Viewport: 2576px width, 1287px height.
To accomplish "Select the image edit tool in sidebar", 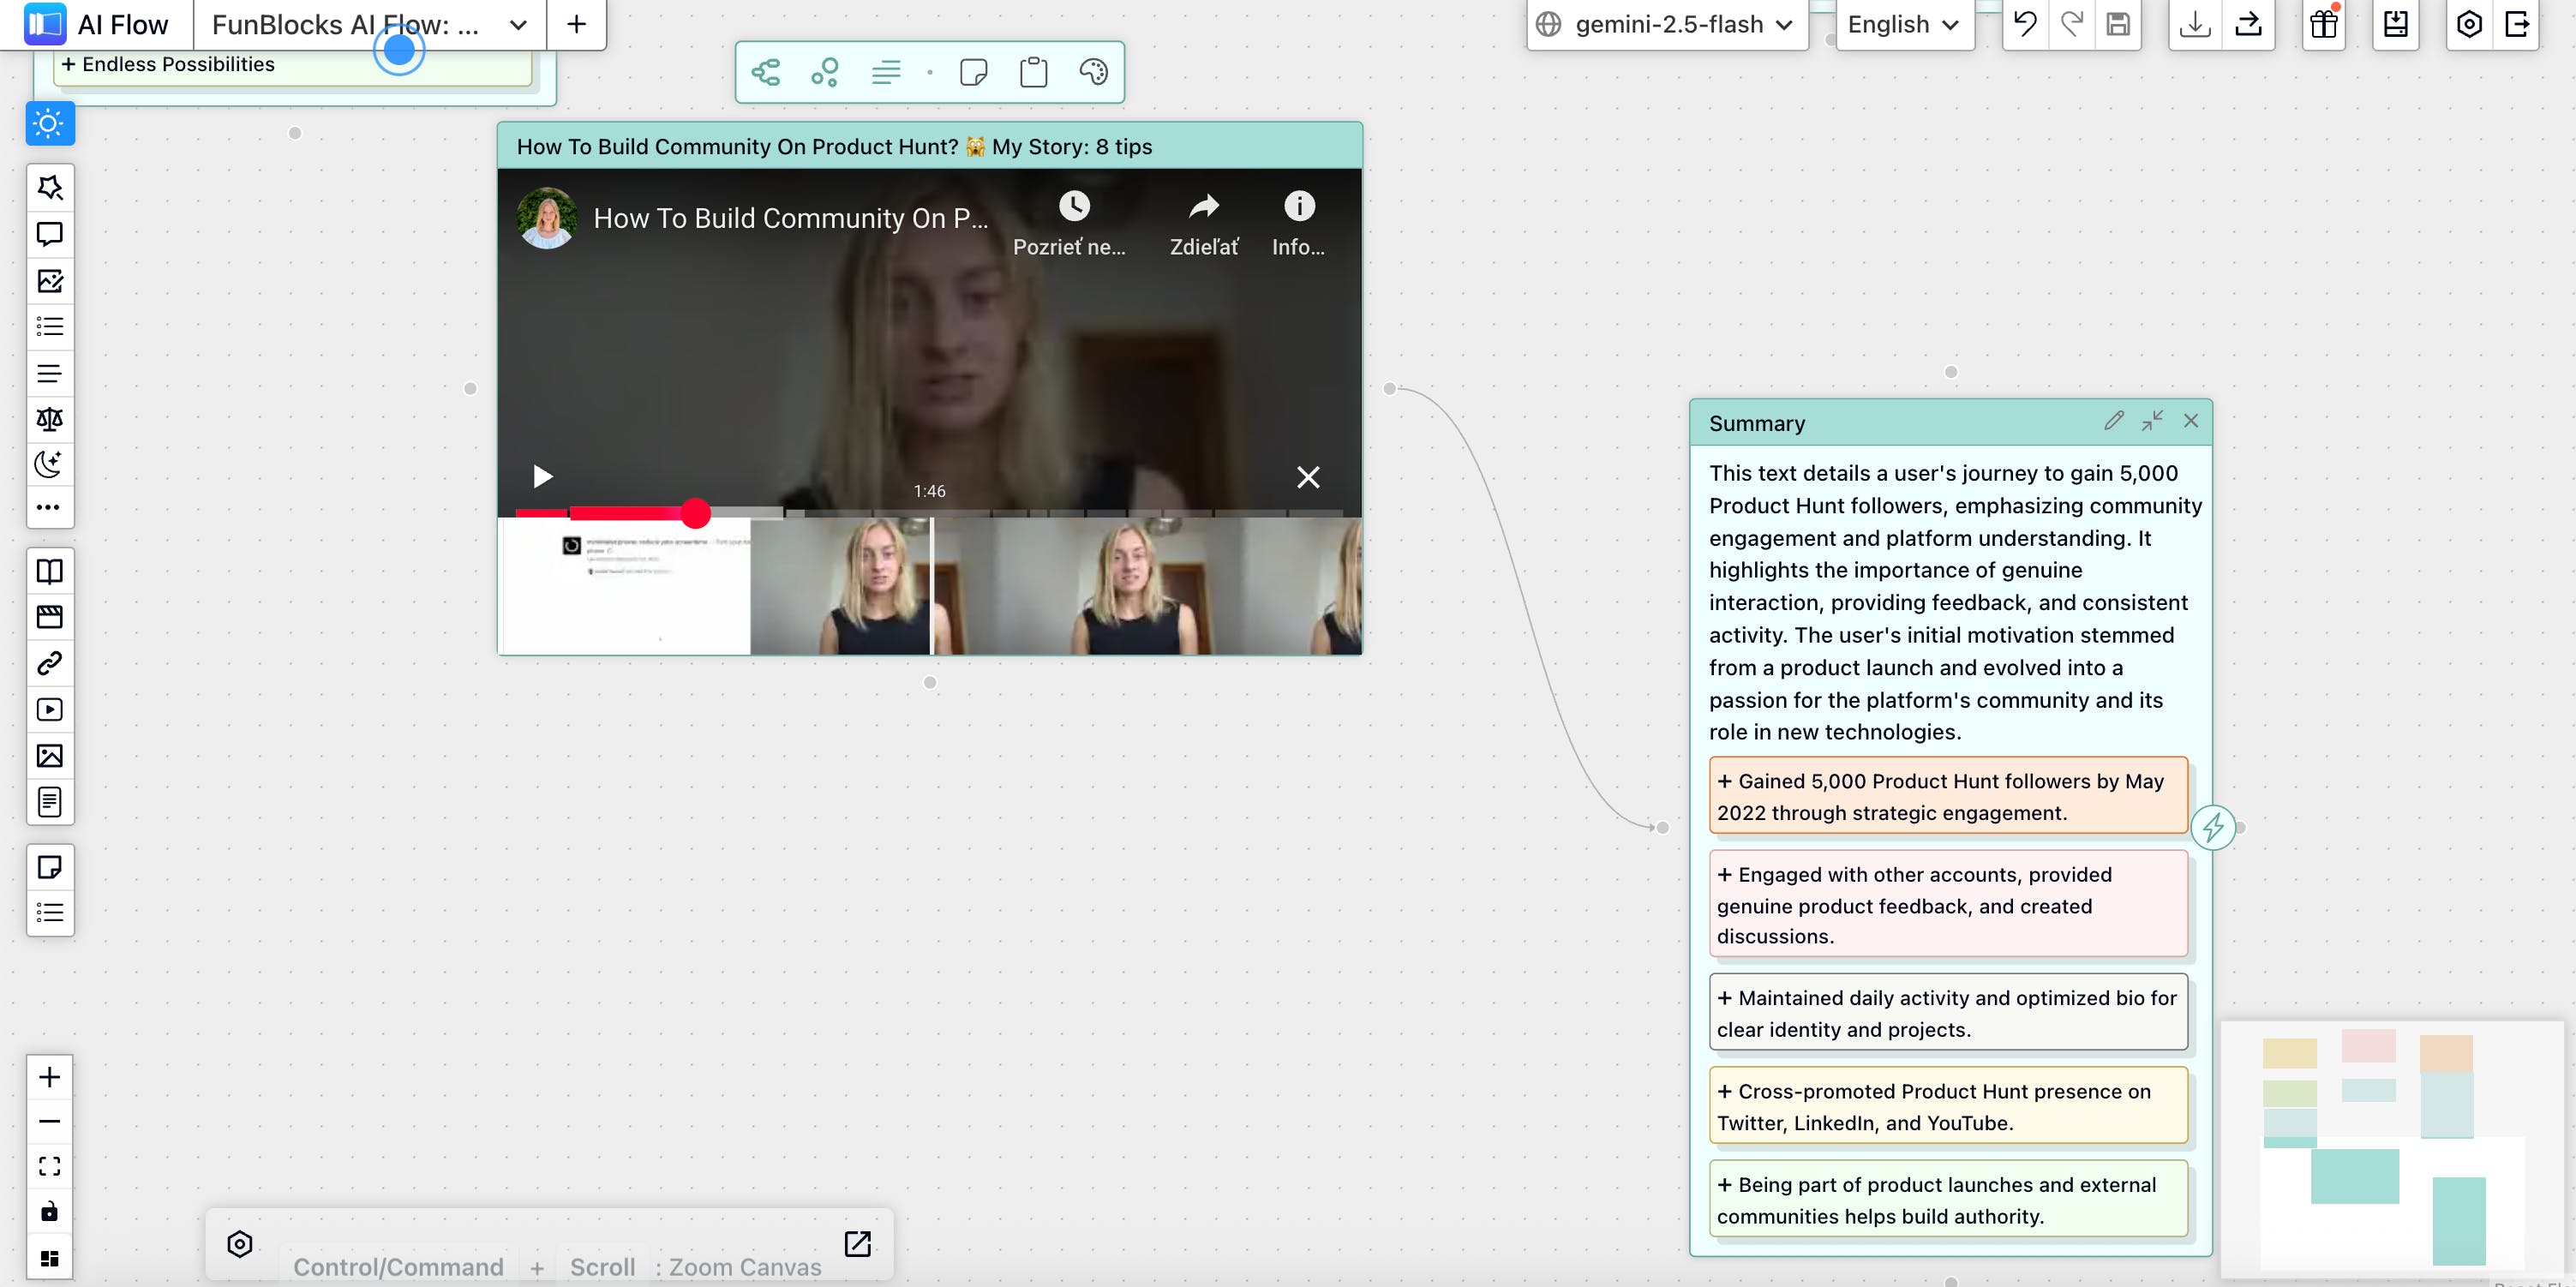I will pos(49,281).
